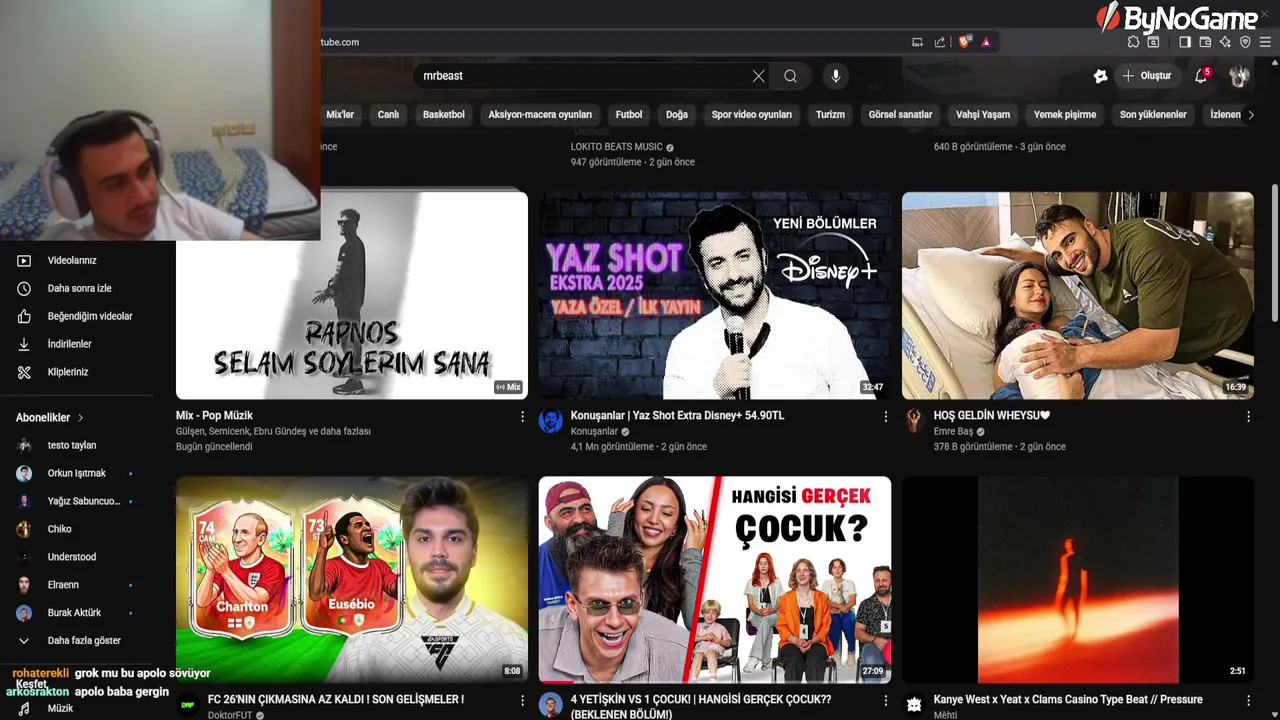Open options for 4 Yetişkin vs 1 Çocuk video
Screen dimensions: 1280x720
tap(885, 700)
